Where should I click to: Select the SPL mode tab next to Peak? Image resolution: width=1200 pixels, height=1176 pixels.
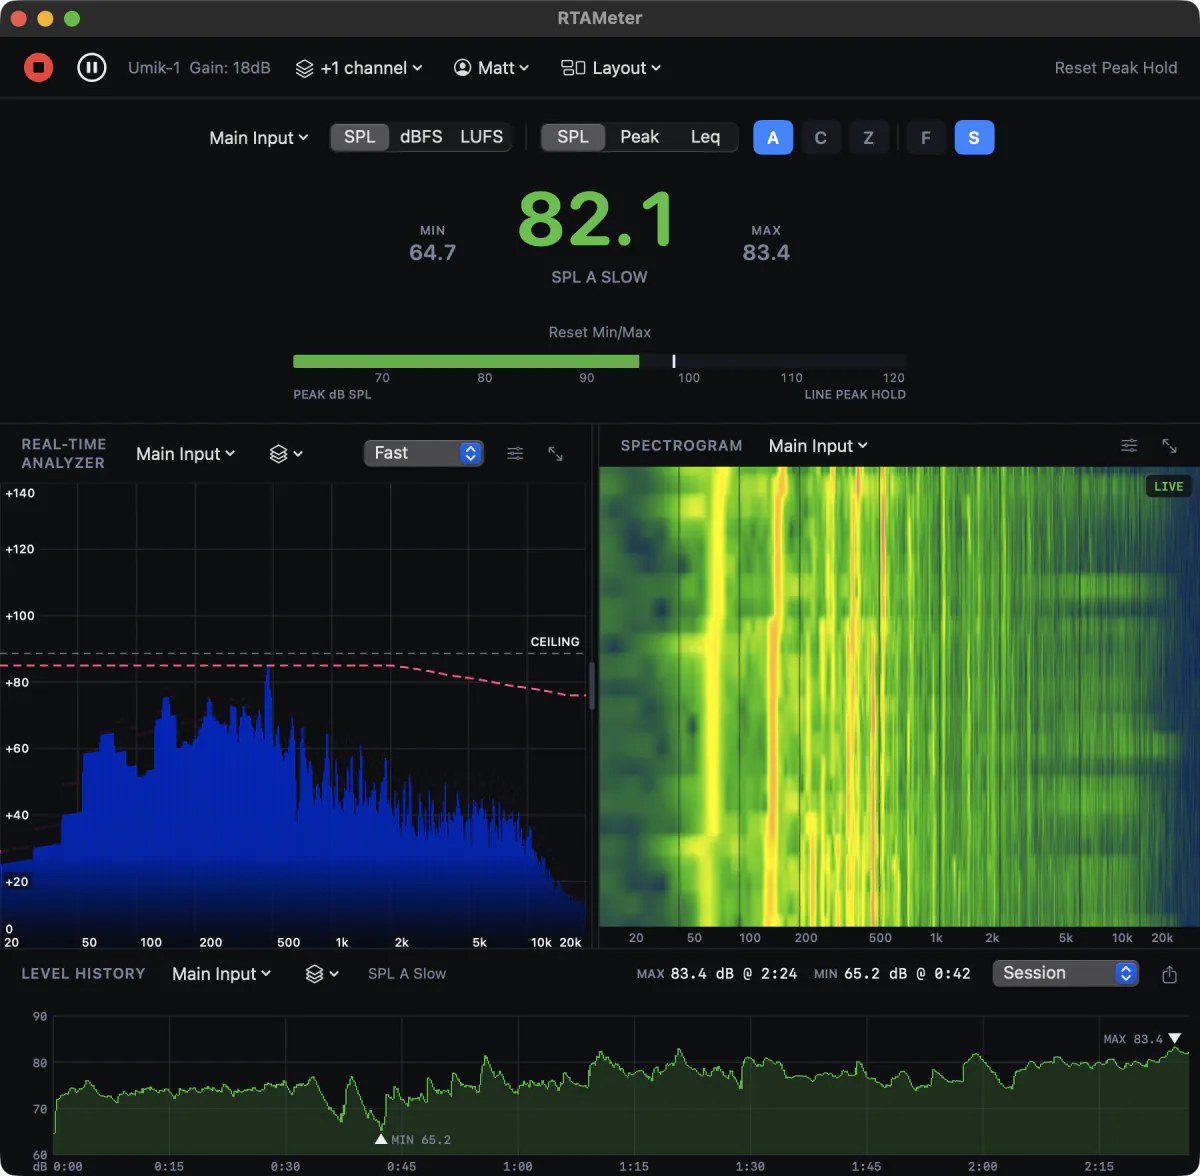click(x=573, y=137)
